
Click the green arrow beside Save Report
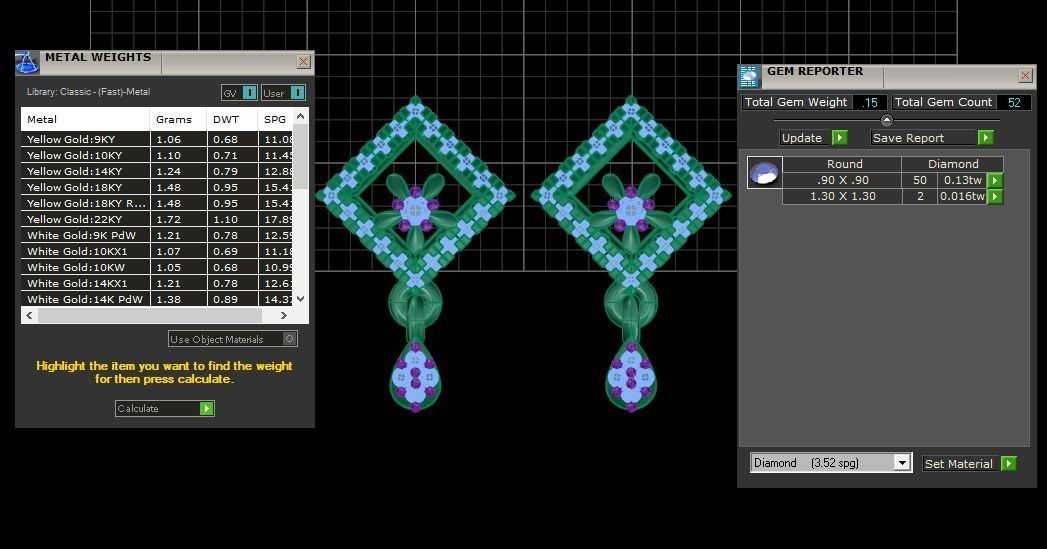[x=985, y=138]
